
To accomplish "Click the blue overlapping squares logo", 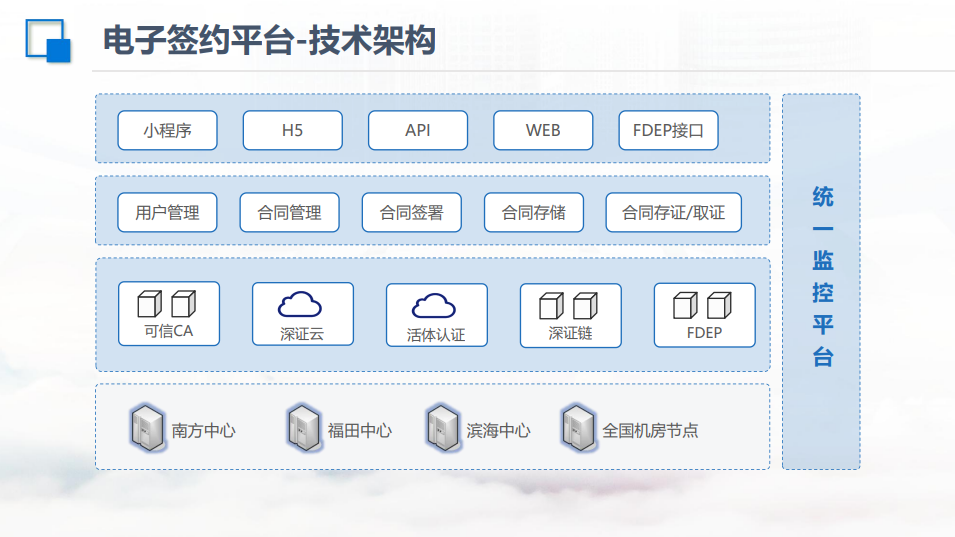I will click(48, 41).
